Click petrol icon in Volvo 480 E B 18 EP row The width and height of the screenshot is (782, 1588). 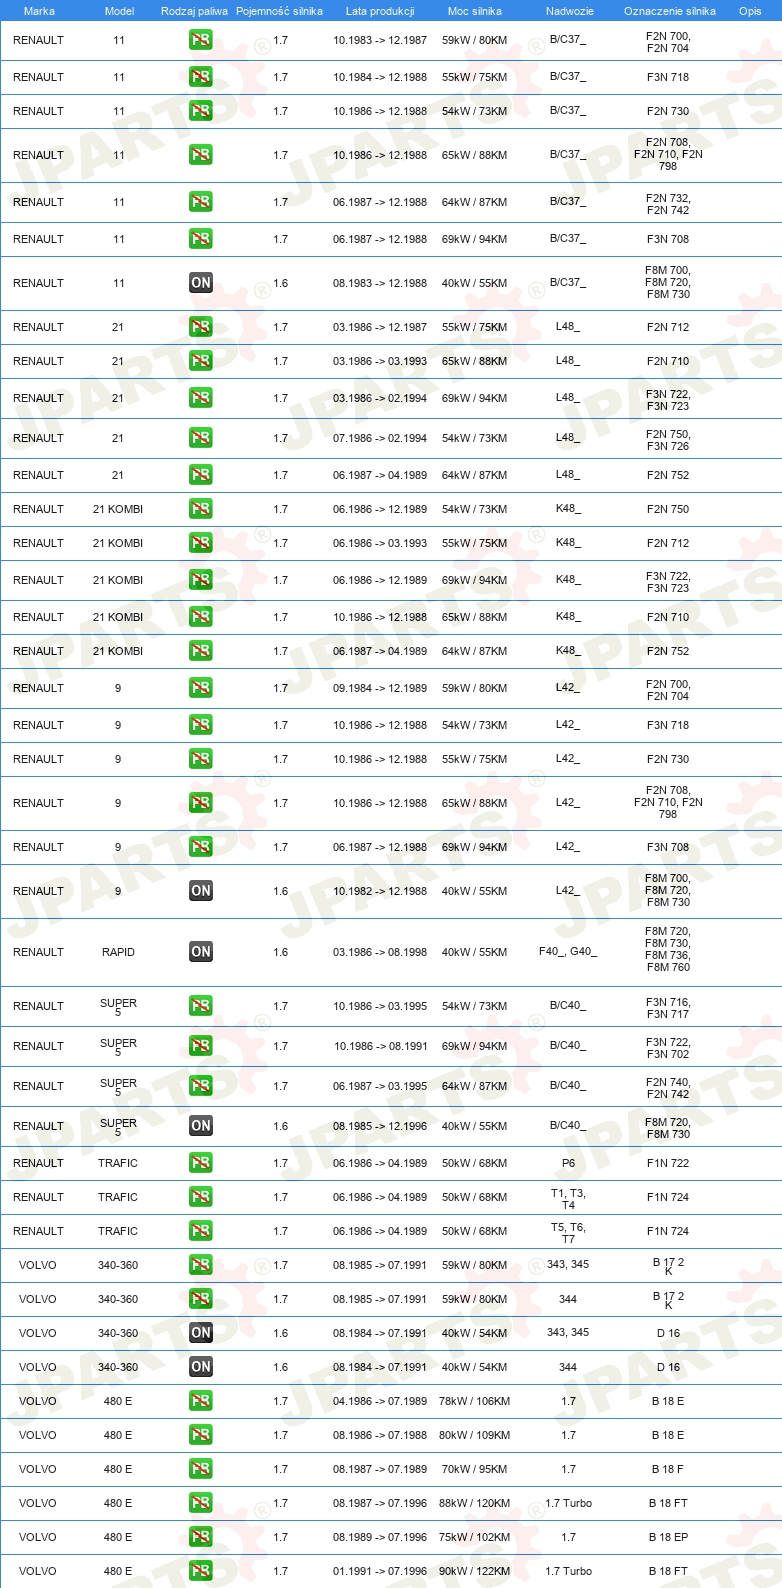(x=201, y=1537)
